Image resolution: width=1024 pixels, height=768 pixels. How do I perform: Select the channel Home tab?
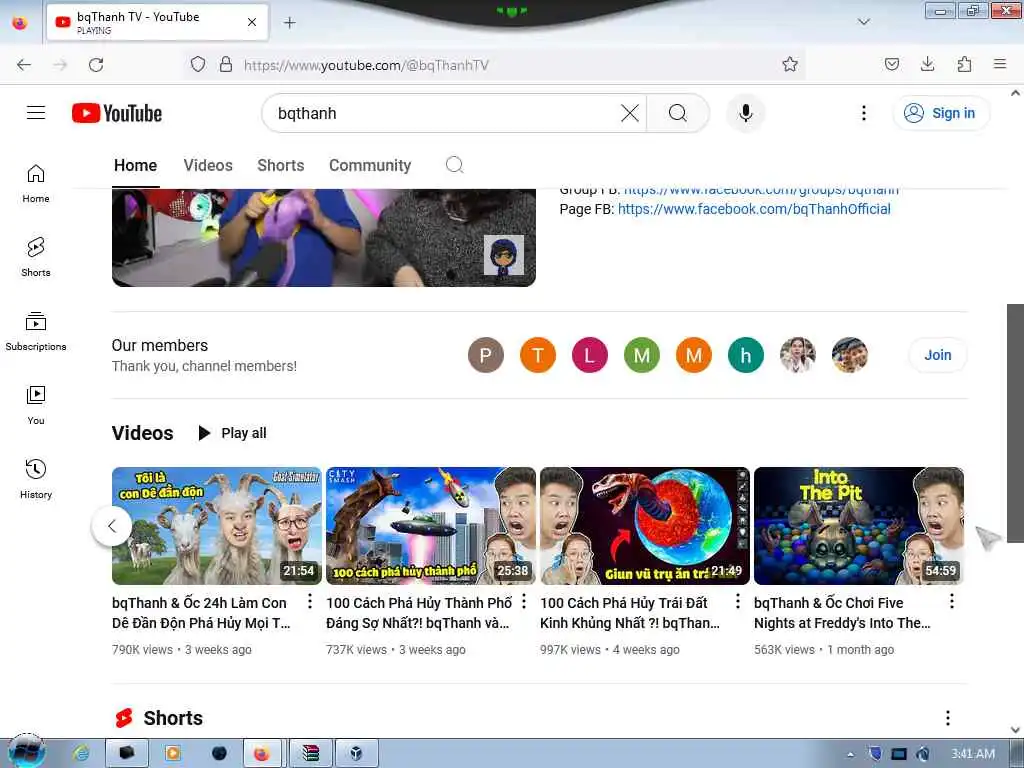tap(135, 165)
